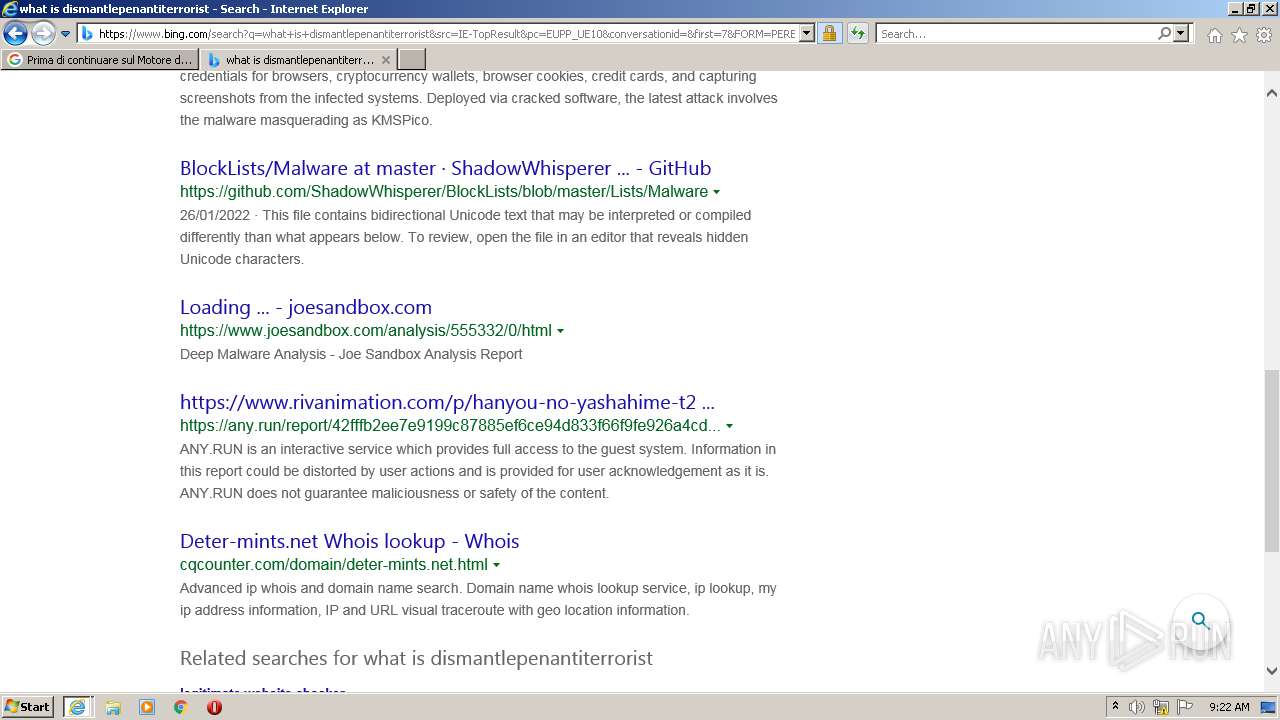1280x720 pixels.
Task: Open the volume speaker tray icon
Action: (x=1136, y=707)
